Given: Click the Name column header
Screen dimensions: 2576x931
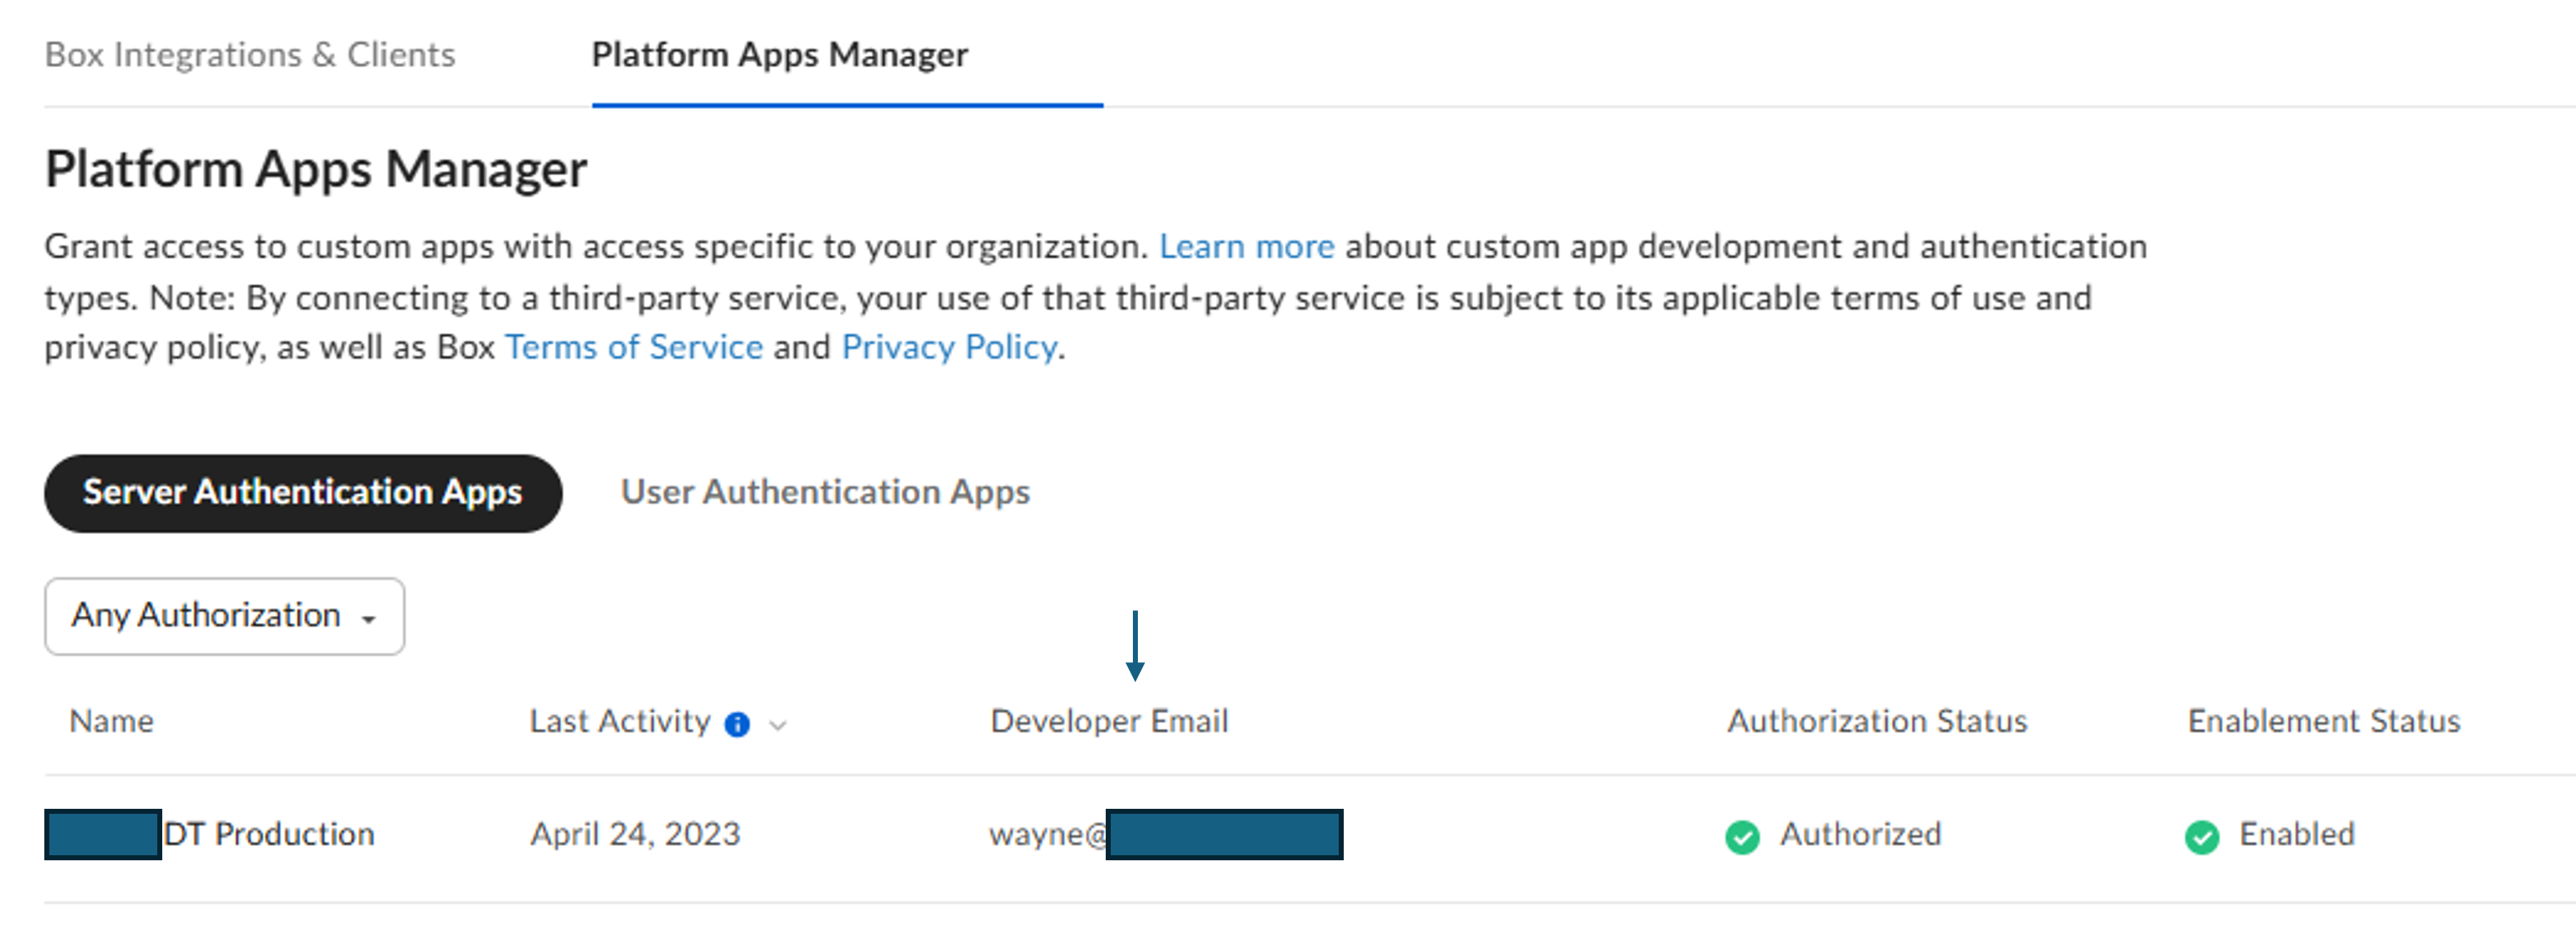Looking at the screenshot, I should [x=111, y=721].
